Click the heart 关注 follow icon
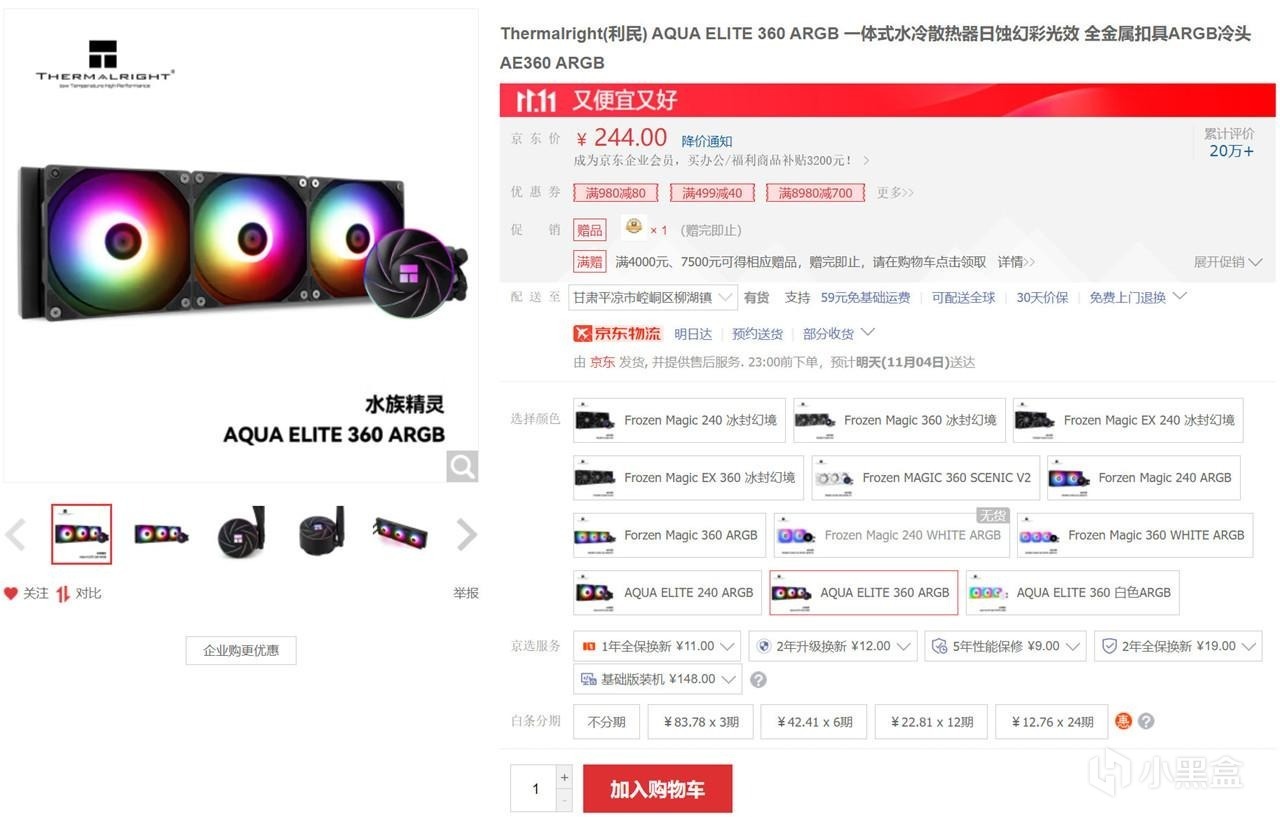Screen dimensions: 1280x817 pos(11,593)
